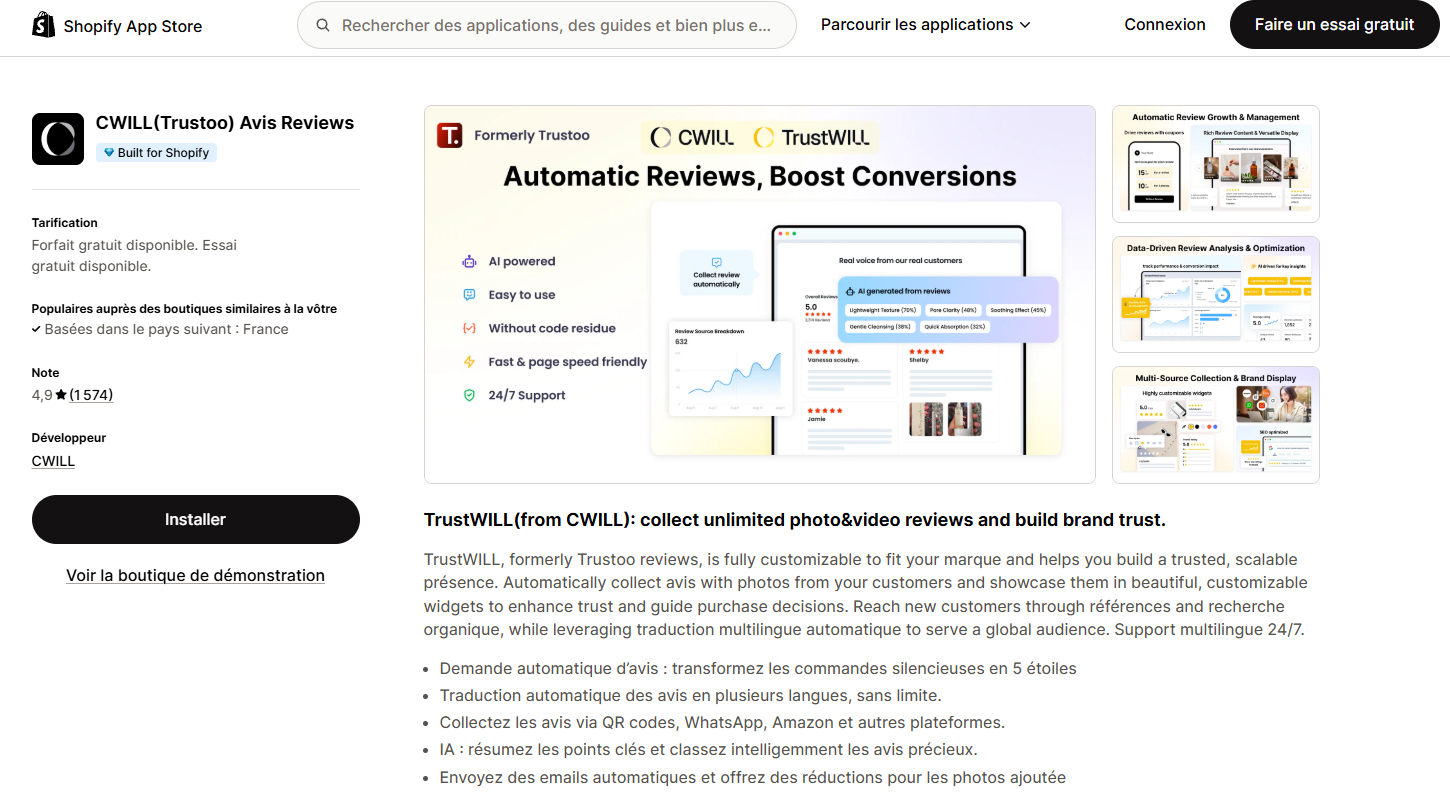Click 'Traduction automatique des avis' bullet
This screenshot has width=1450, height=803.
690,695
